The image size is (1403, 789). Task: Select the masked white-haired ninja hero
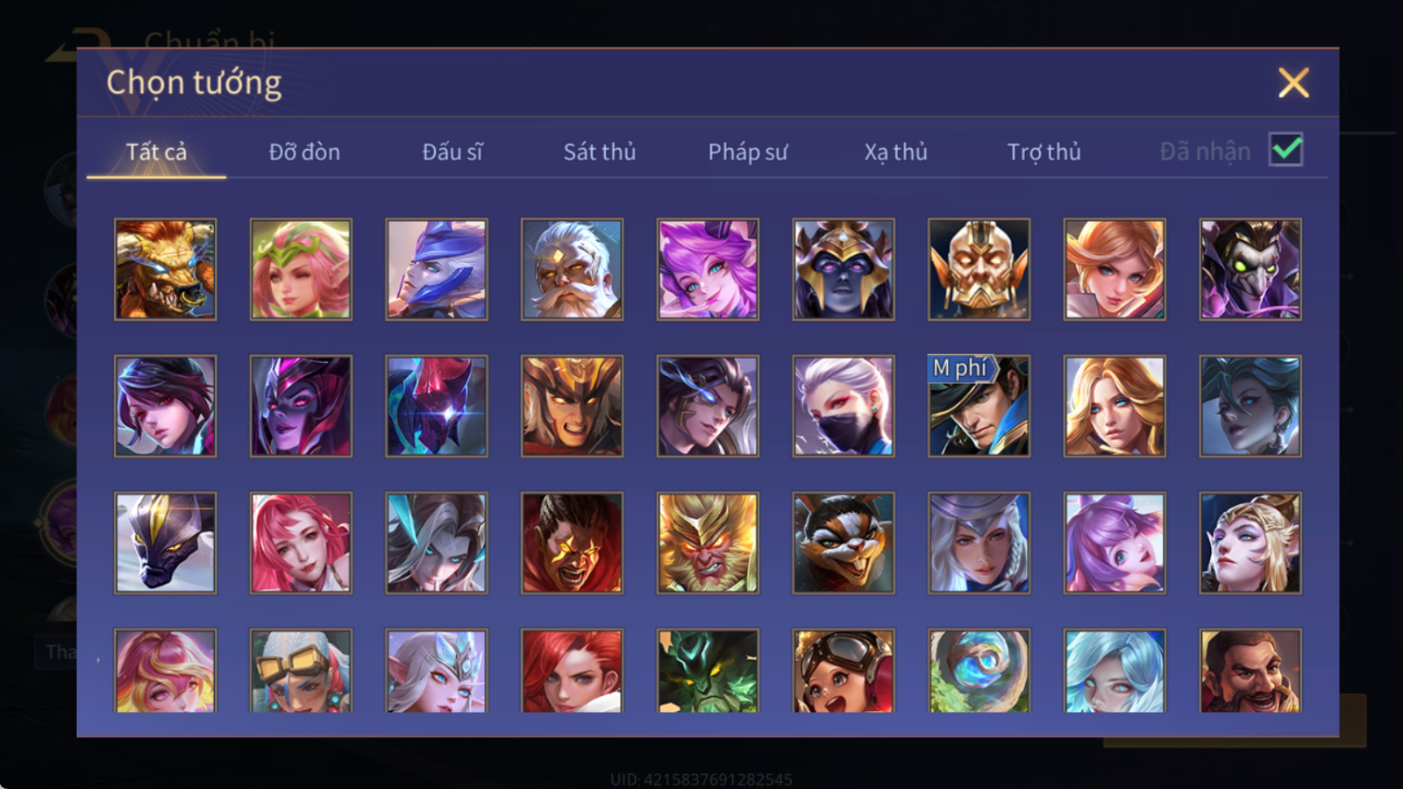click(843, 406)
